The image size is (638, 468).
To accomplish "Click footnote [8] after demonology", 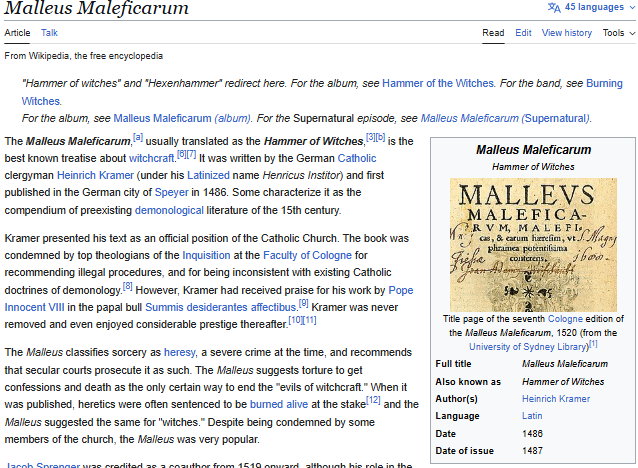I will 127,286.
